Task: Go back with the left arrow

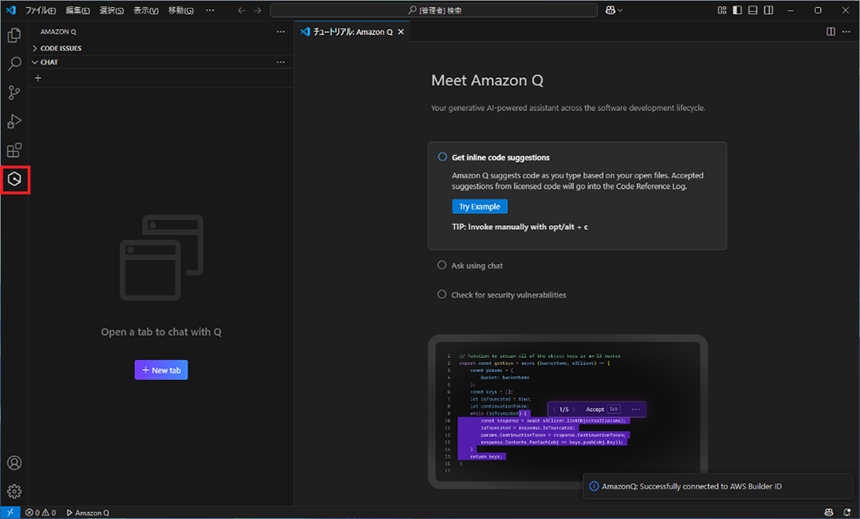Action: click(x=241, y=10)
